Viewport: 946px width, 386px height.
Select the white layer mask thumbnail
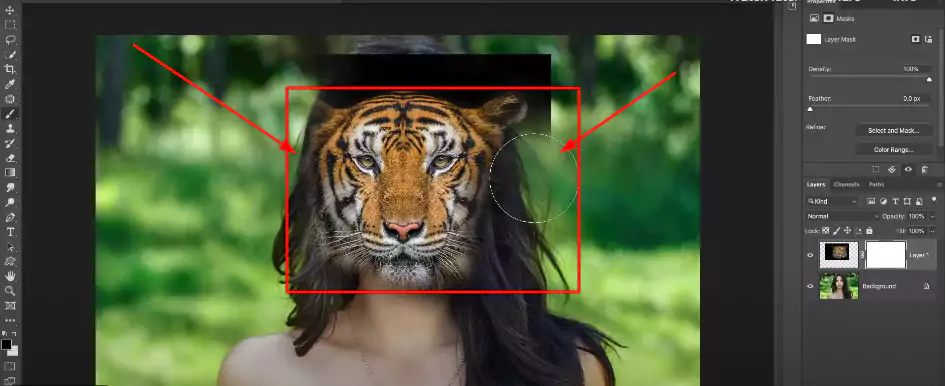tap(885, 255)
